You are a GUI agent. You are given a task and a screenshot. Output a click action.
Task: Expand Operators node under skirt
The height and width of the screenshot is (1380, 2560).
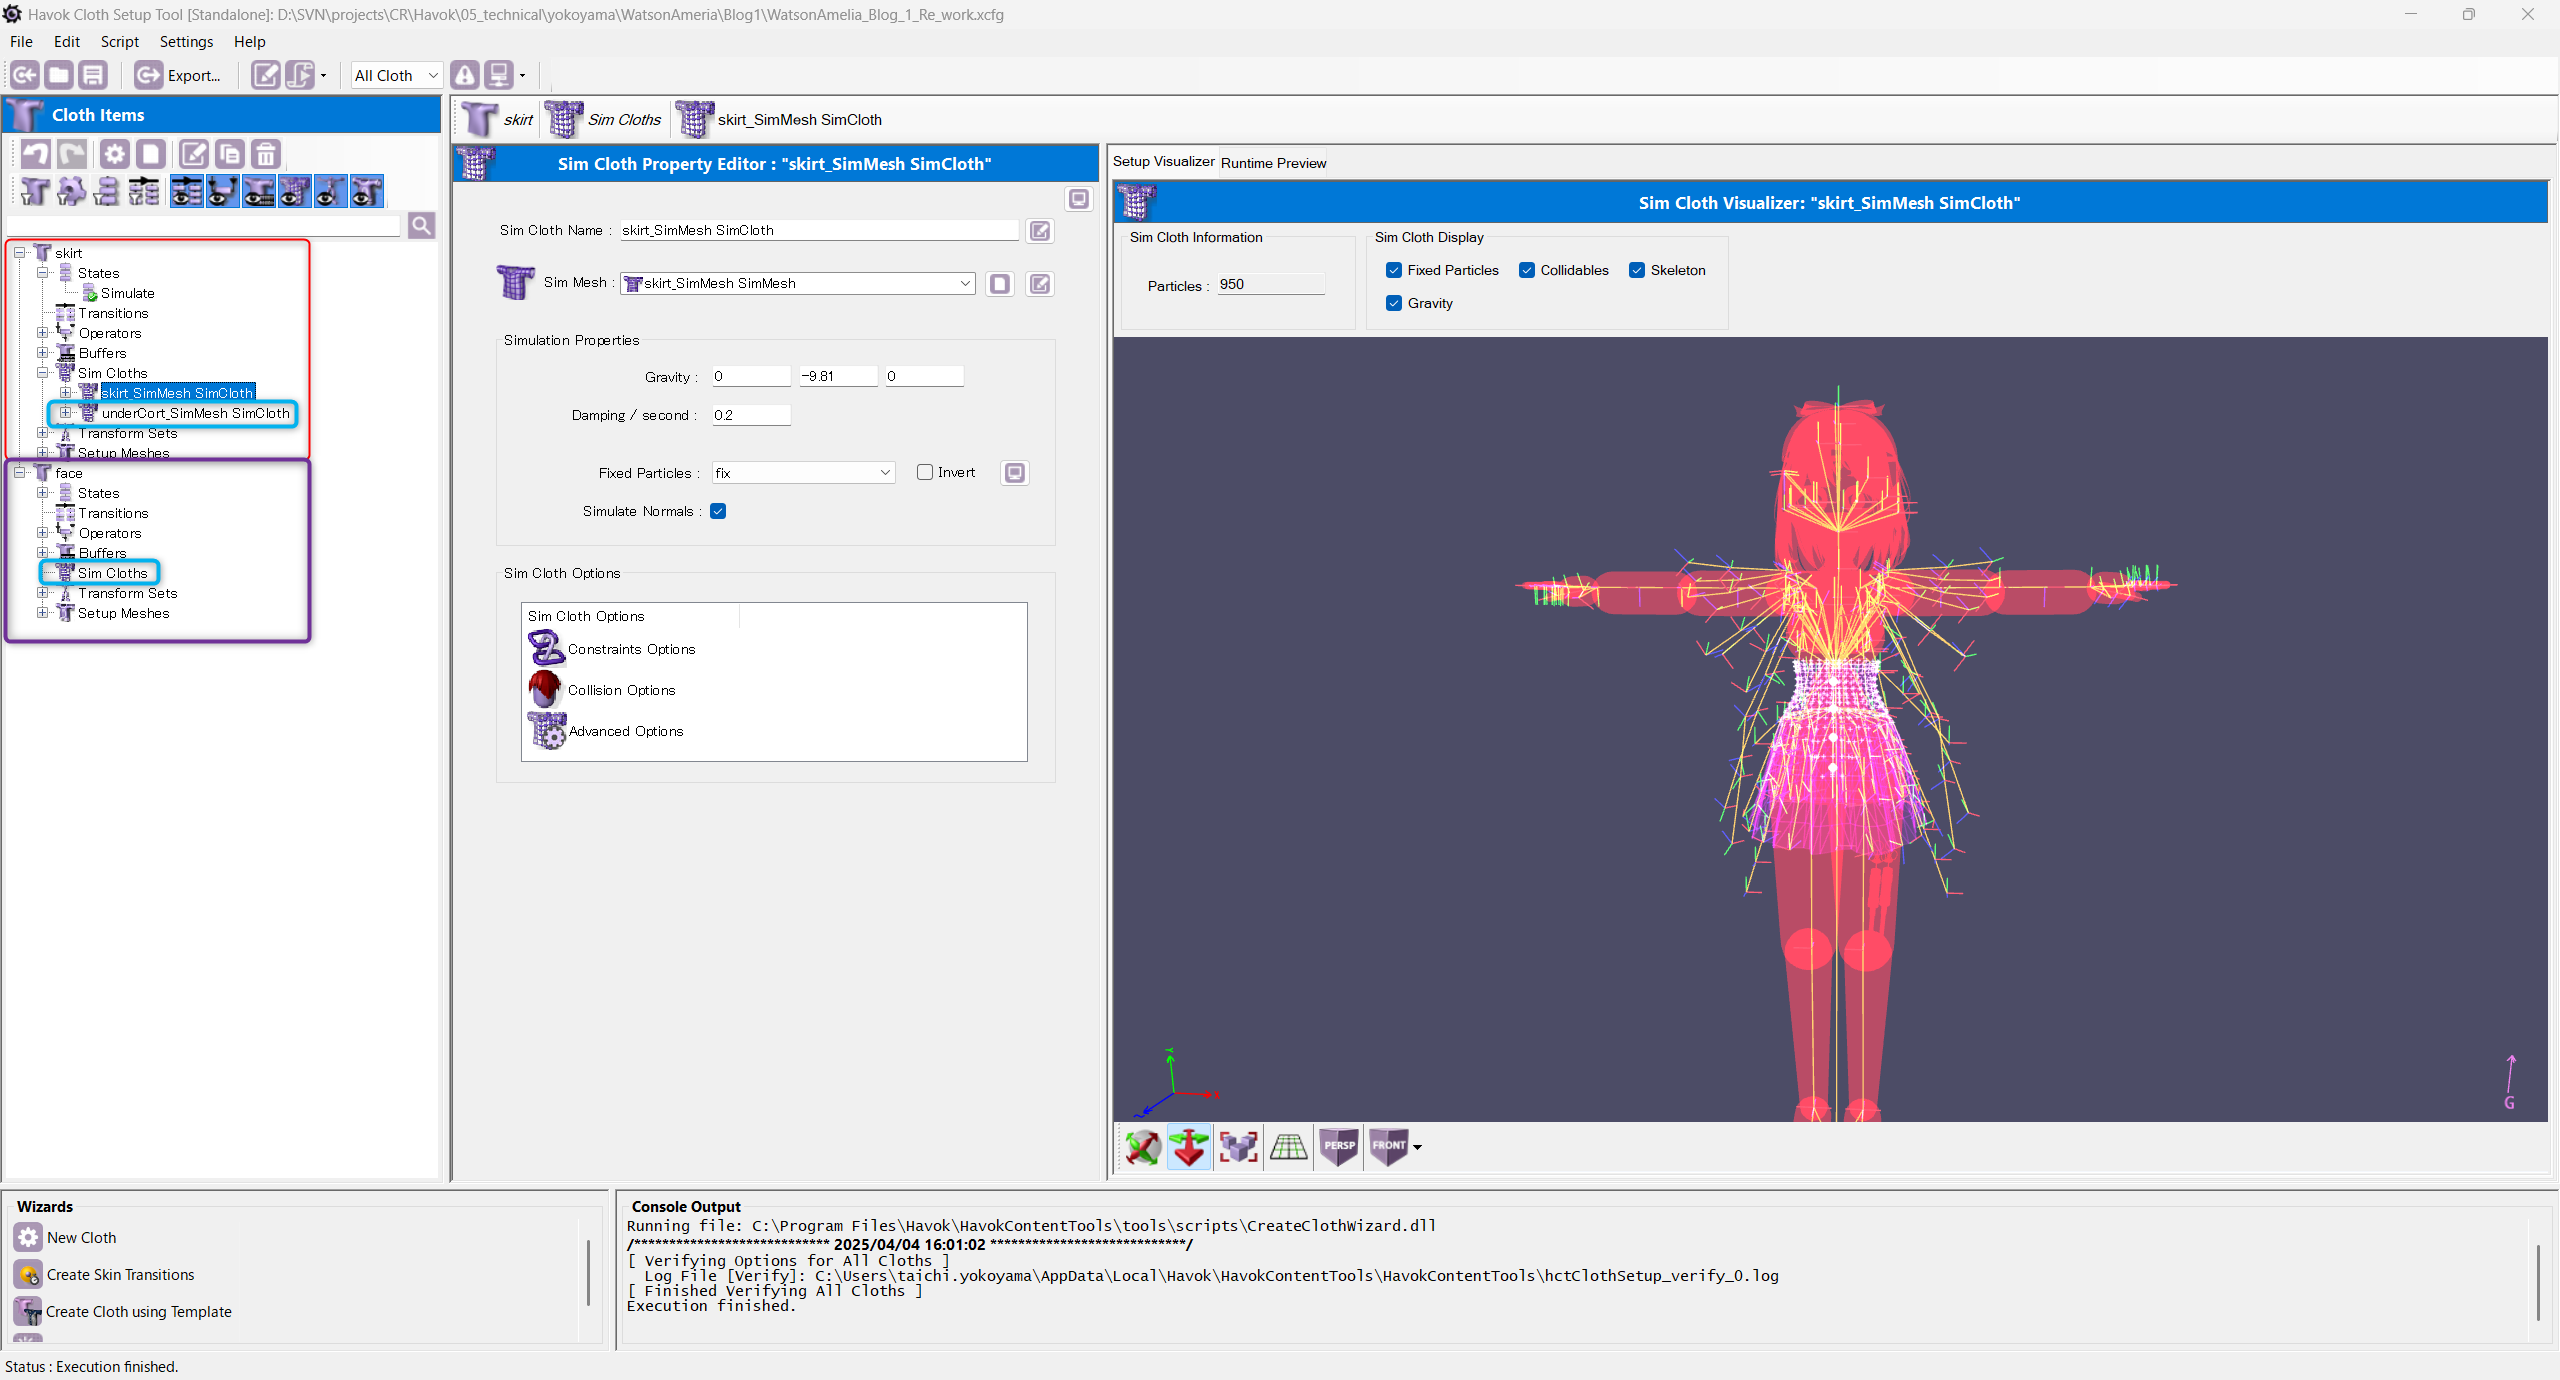pos(42,333)
